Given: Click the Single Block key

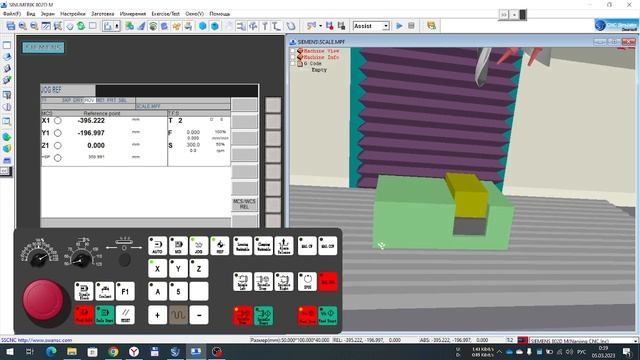Looking at the screenshot, I should 84,291.
